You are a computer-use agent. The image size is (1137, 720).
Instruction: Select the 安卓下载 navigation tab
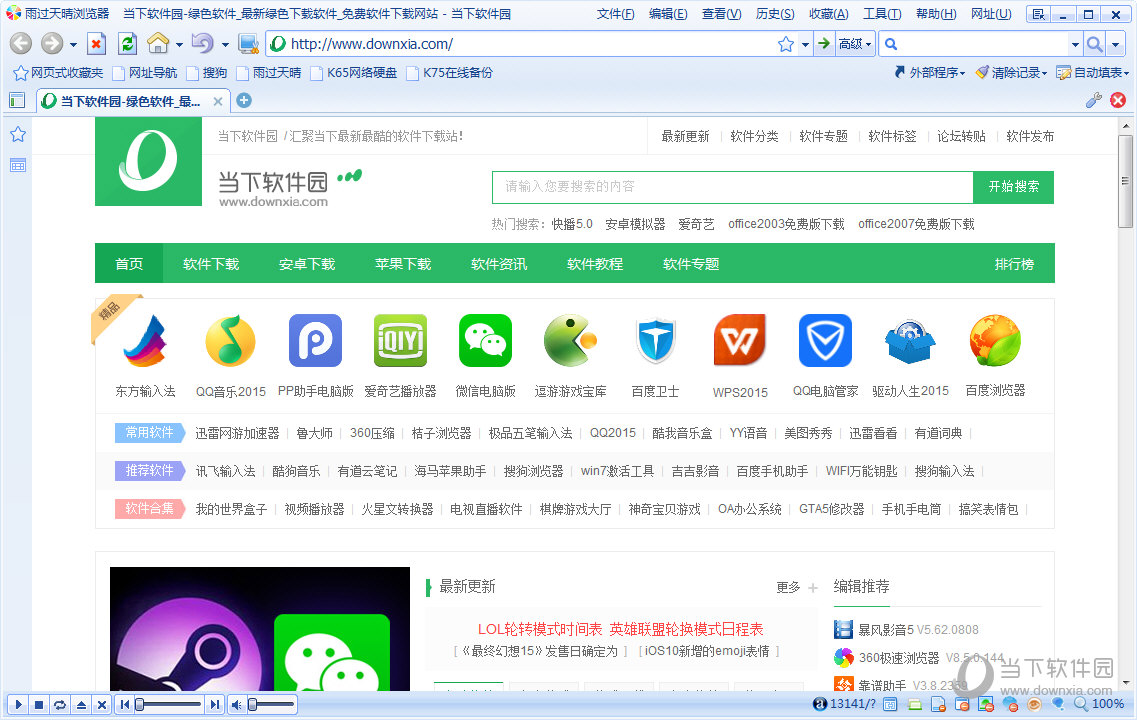tap(307, 264)
